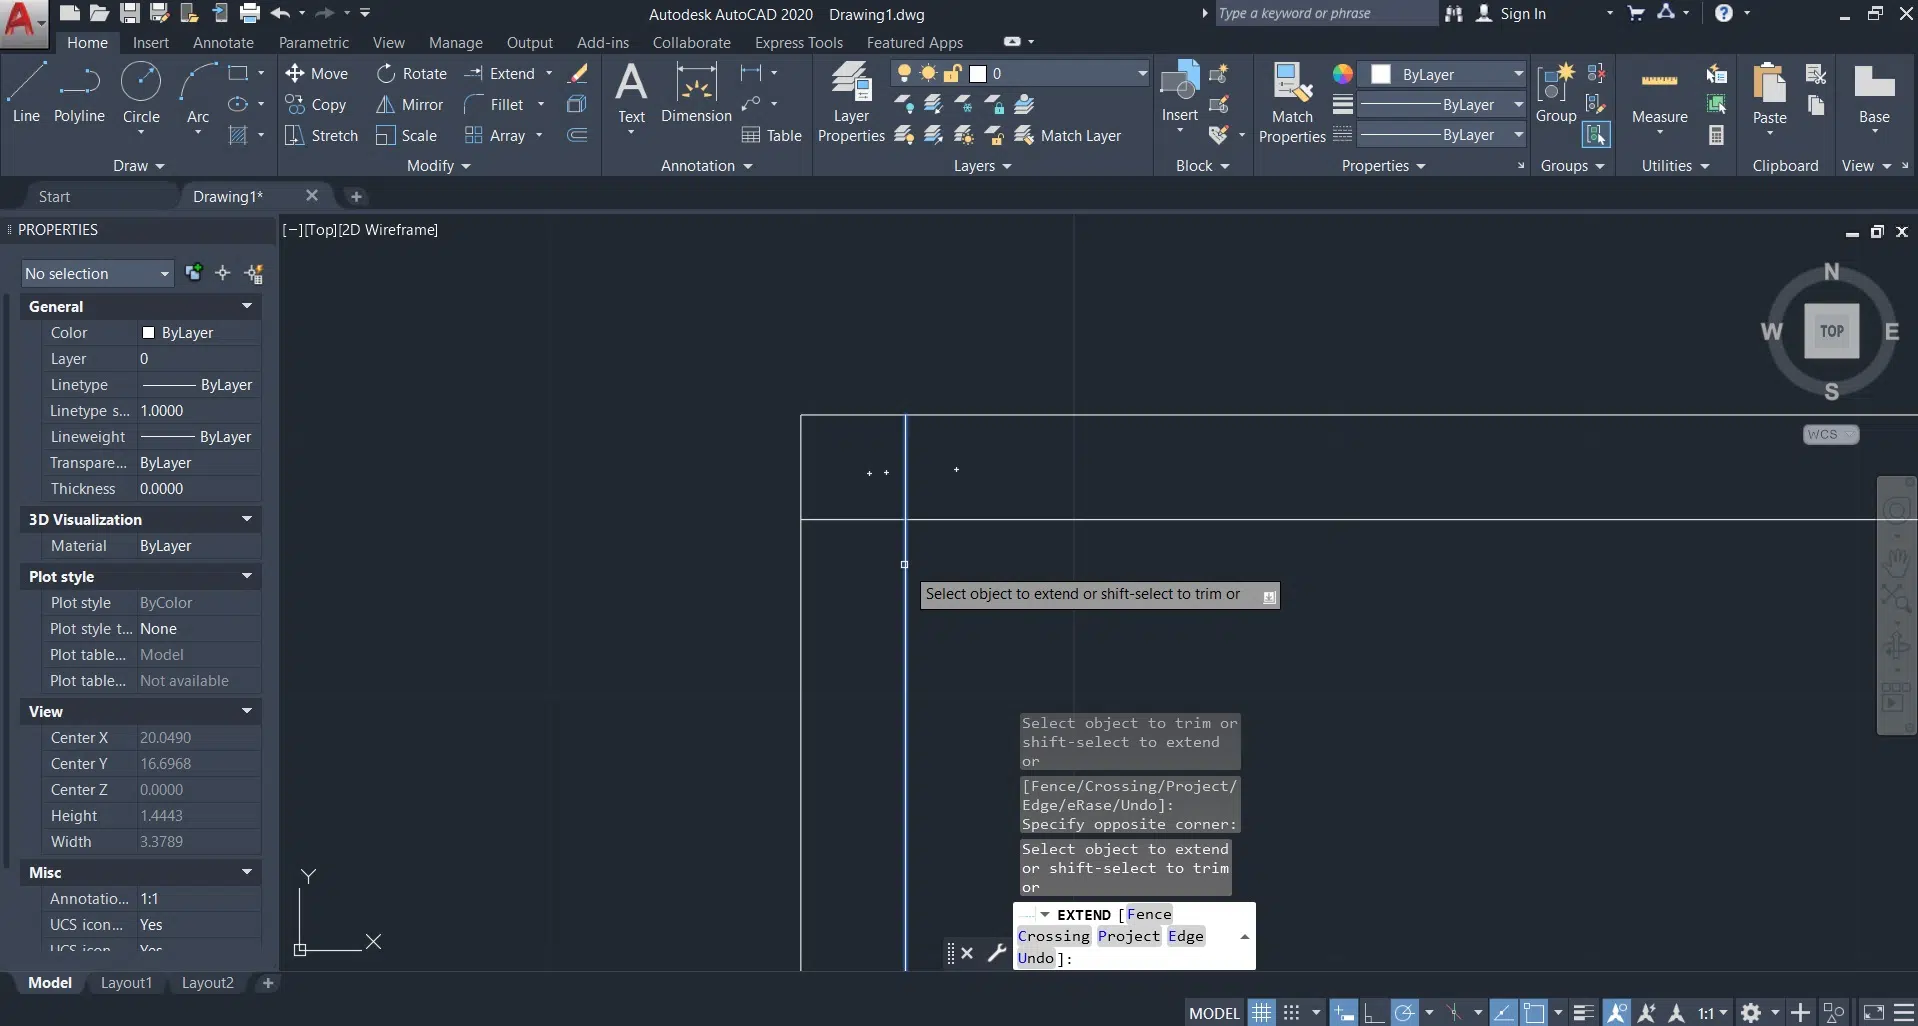Viewport: 1918px width, 1026px height.
Task: Toggle grid display in status bar
Action: pyautogui.click(x=1262, y=1013)
